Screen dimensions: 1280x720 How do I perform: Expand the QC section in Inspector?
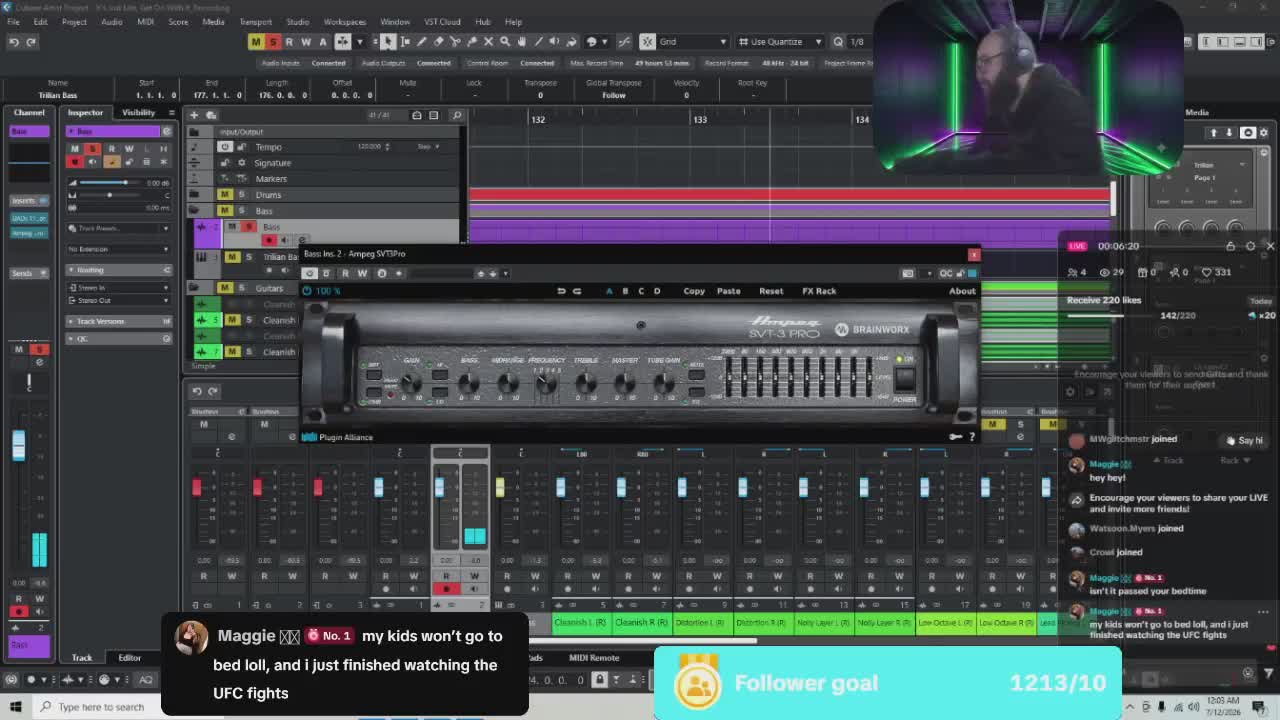[118, 338]
